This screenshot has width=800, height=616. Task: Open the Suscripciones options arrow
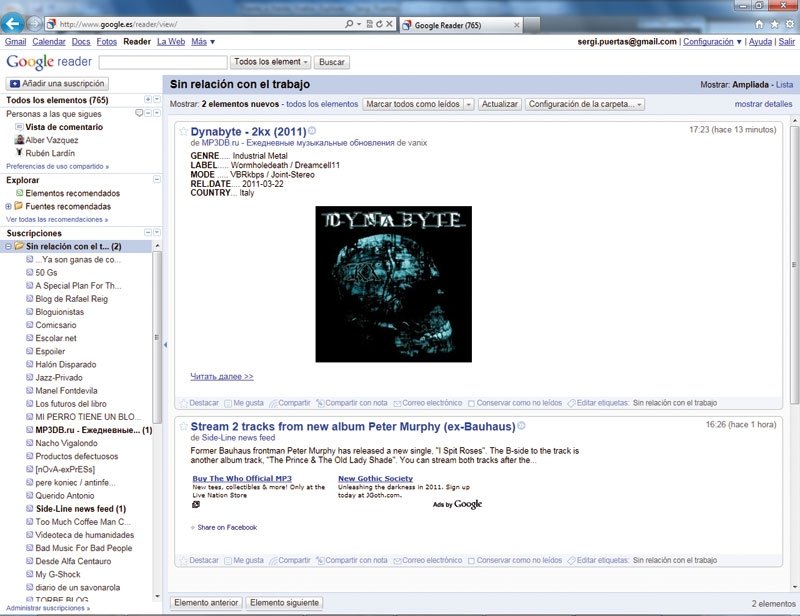pos(157,232)
